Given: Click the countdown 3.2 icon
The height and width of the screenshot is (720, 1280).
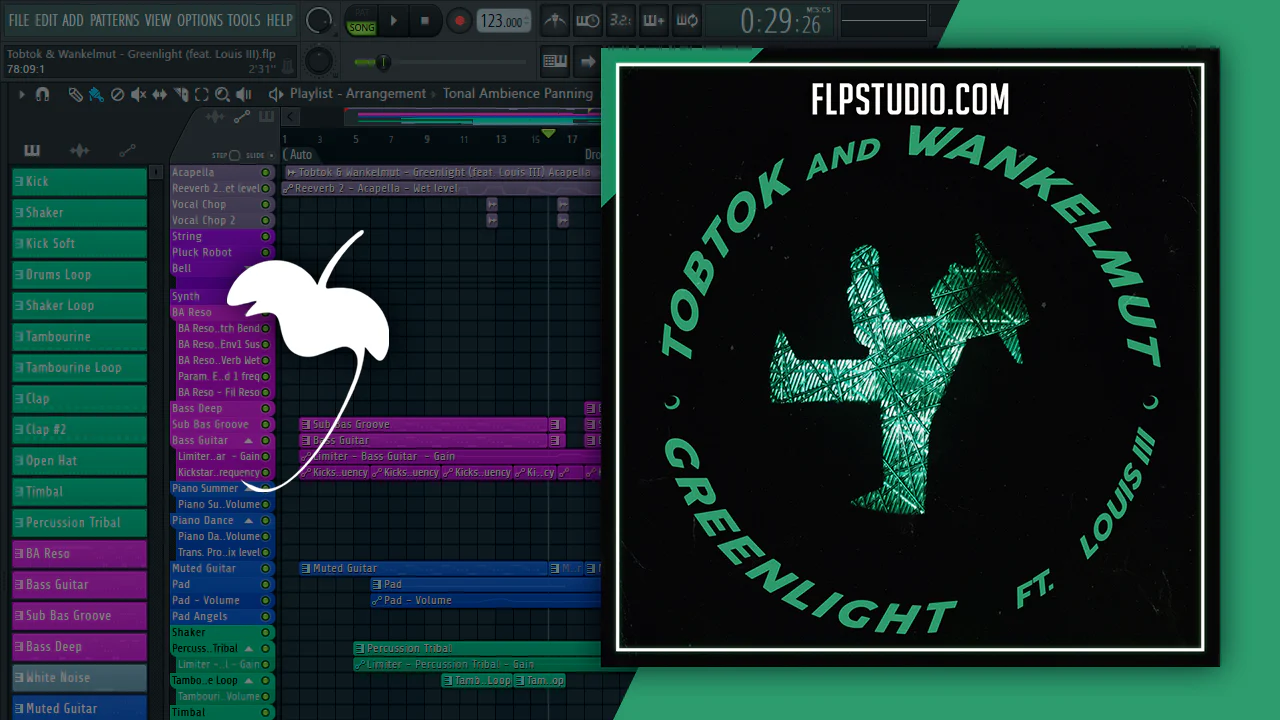Looking at the screenshot, I should [x=621, y=20].
